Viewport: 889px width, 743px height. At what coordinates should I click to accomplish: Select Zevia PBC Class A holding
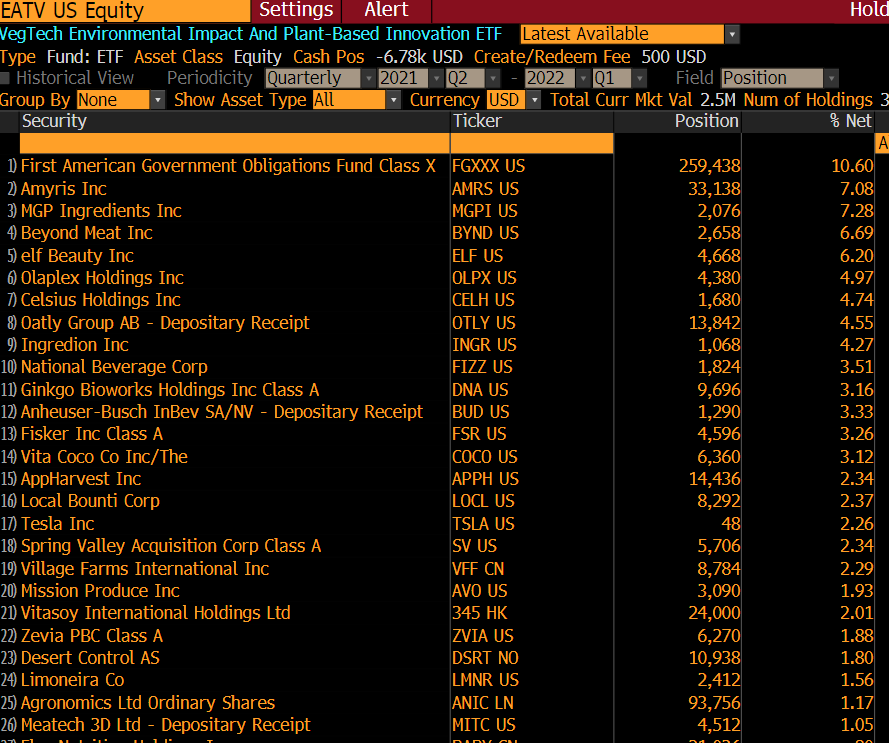(92, 635)
